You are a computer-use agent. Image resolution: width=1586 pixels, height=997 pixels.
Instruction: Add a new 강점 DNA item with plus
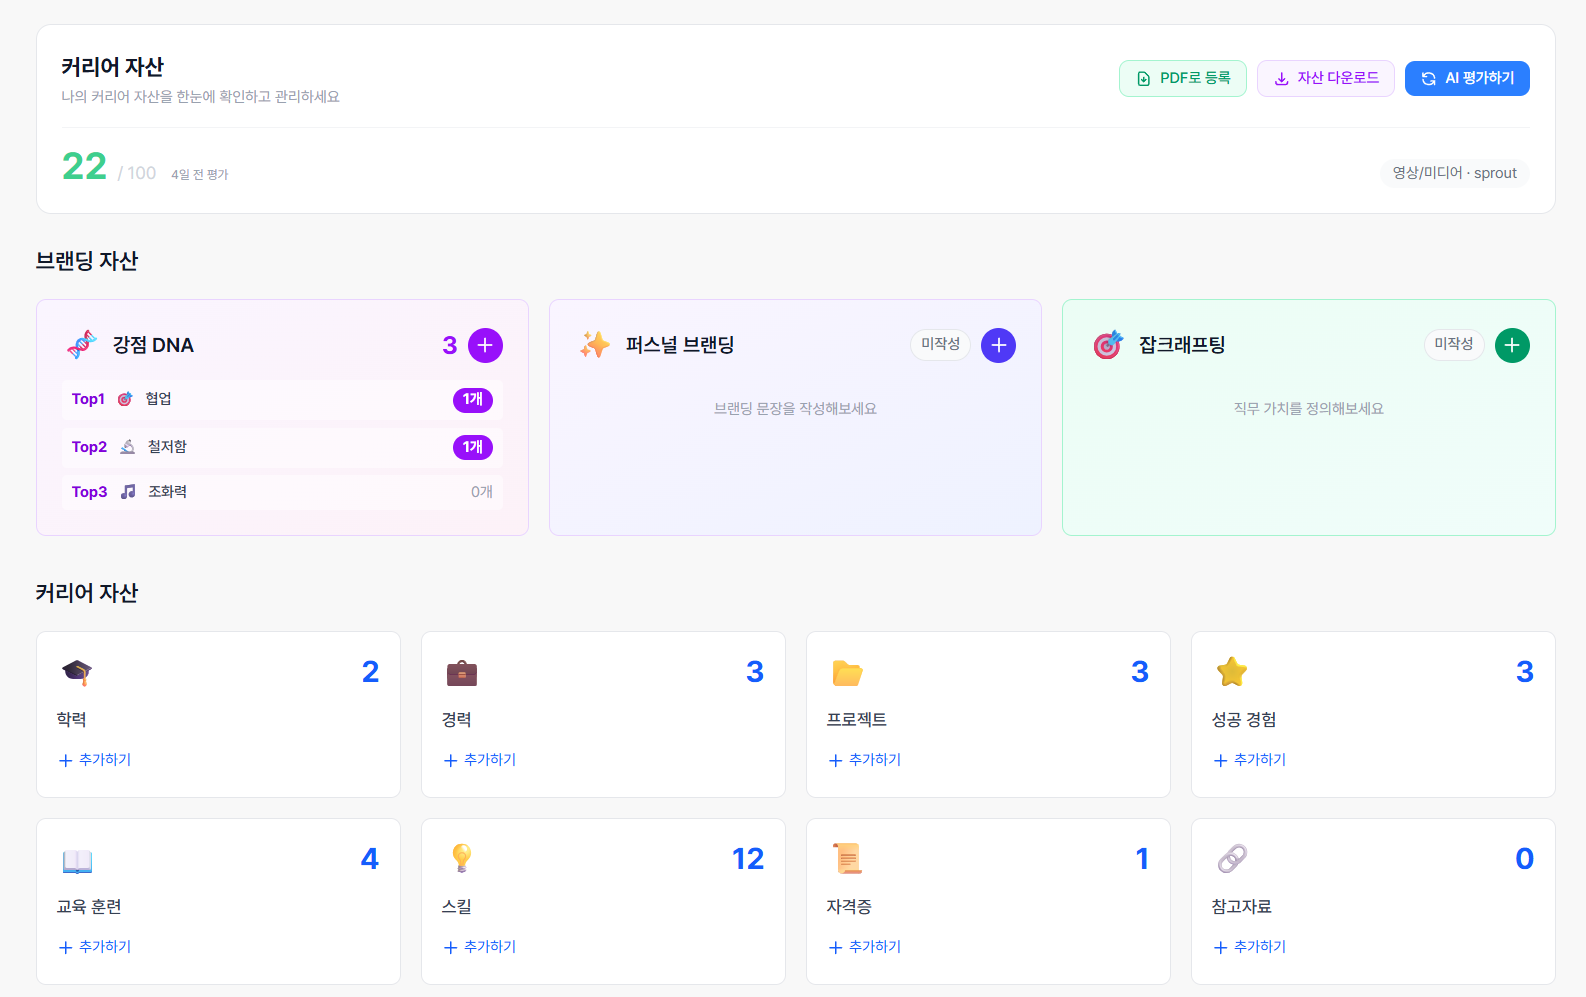point(485,345)
